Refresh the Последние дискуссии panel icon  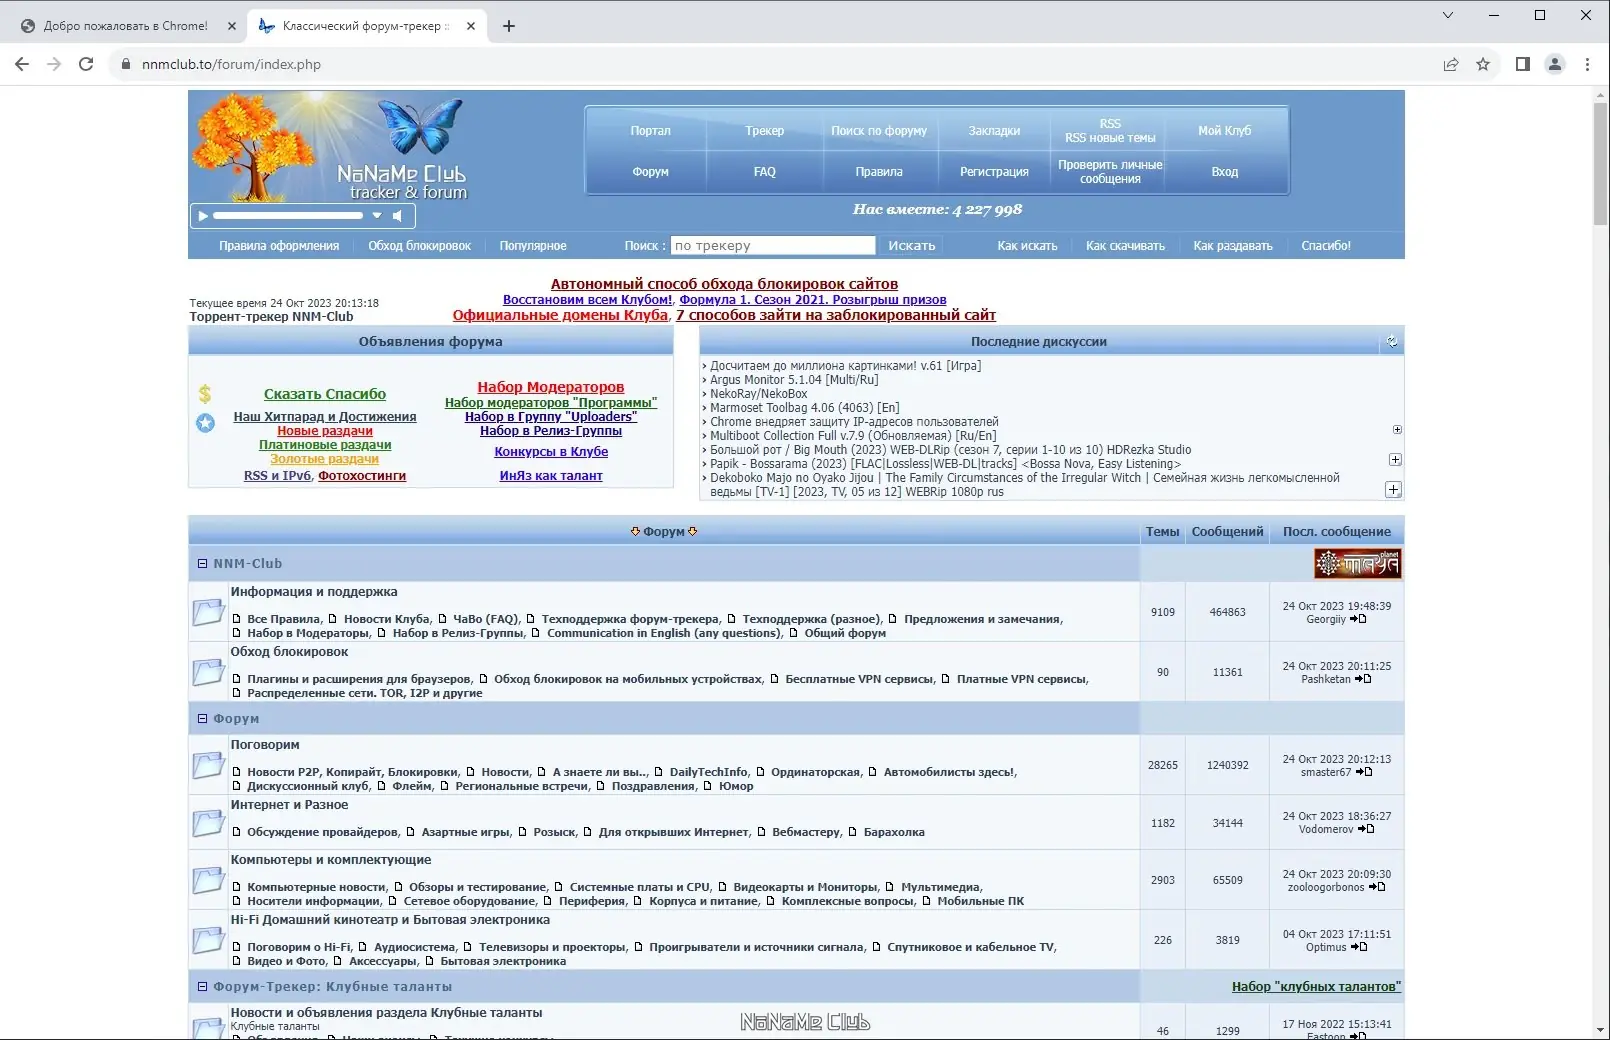1392,340
